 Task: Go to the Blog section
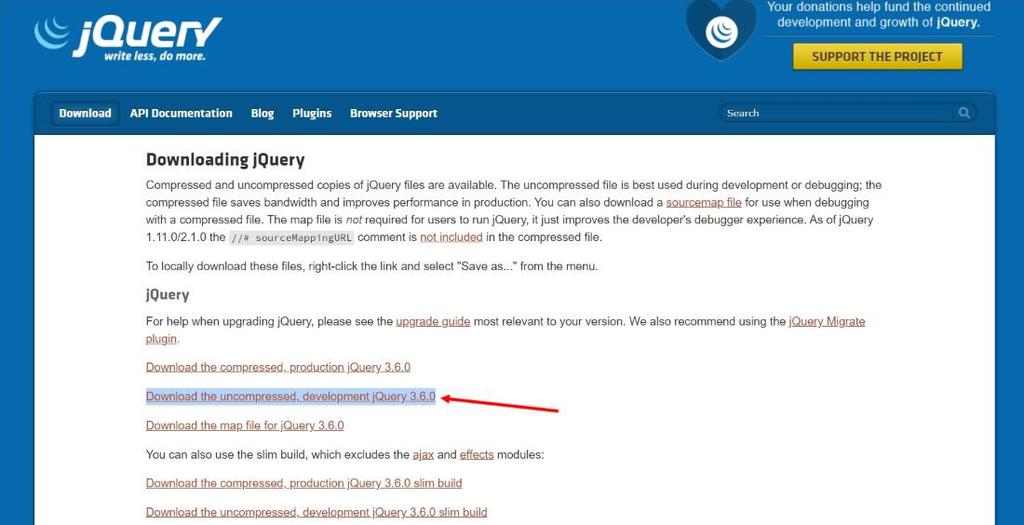(x=262, y=113)
